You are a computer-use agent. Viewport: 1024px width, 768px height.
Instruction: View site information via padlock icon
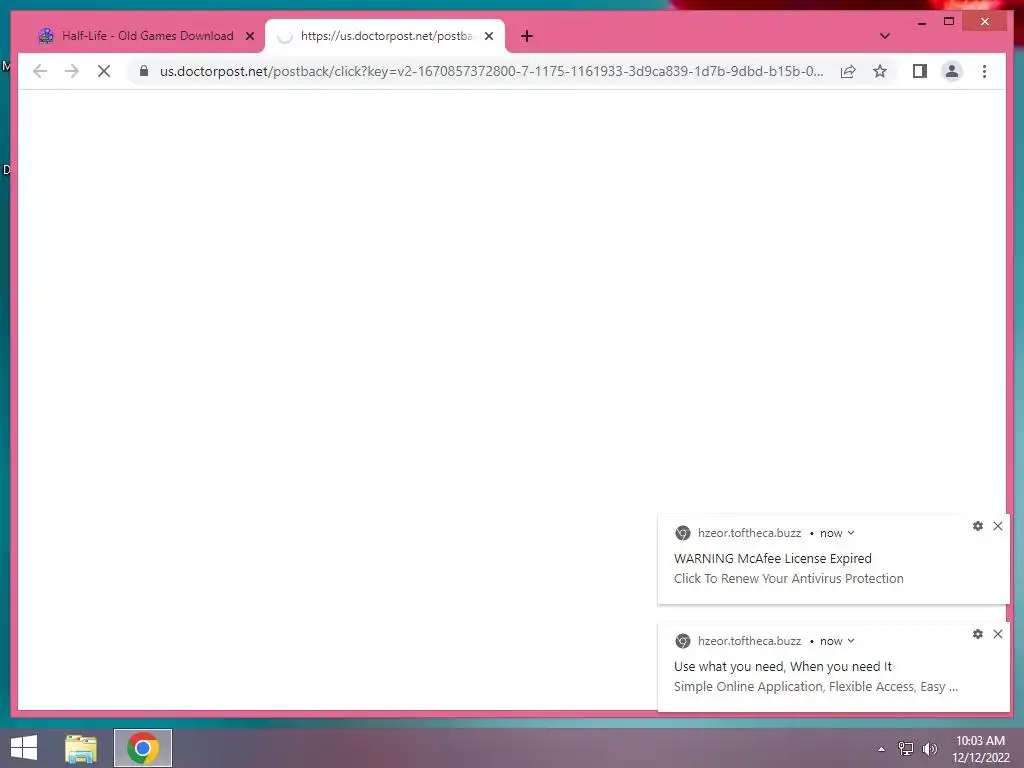(144, 71)
